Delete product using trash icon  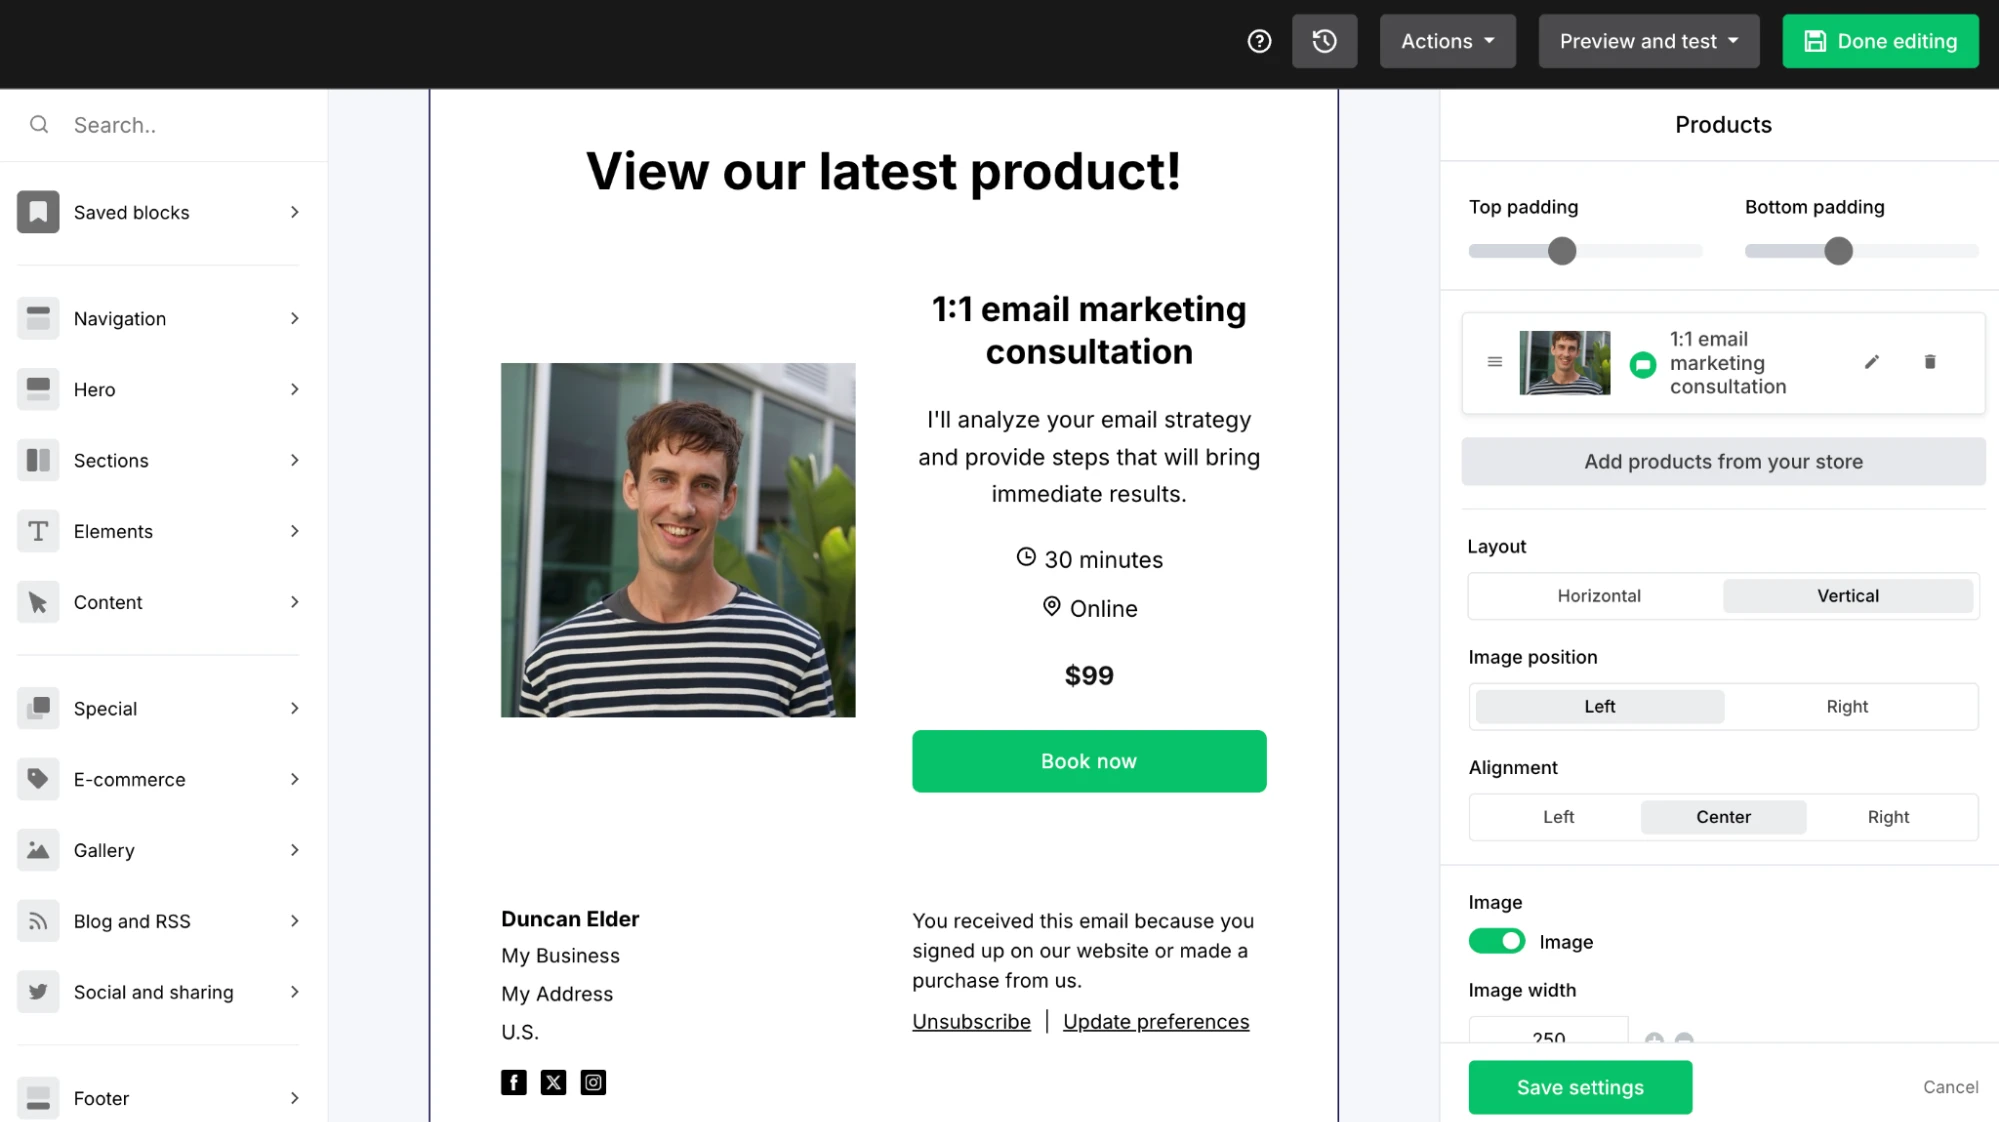pos(1930,362)
